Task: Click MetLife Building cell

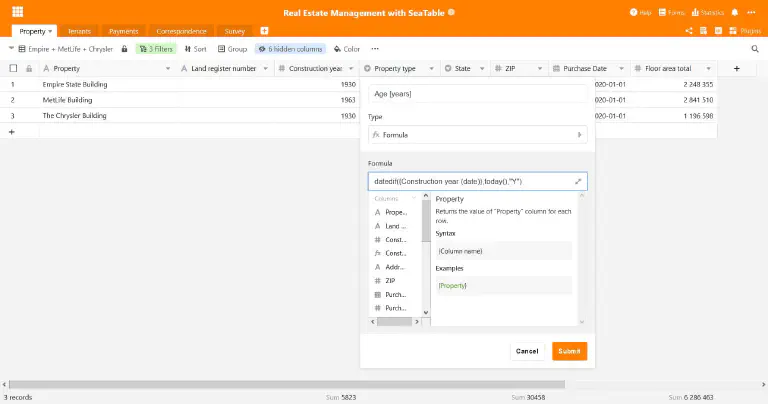Action: pos(67,100)
